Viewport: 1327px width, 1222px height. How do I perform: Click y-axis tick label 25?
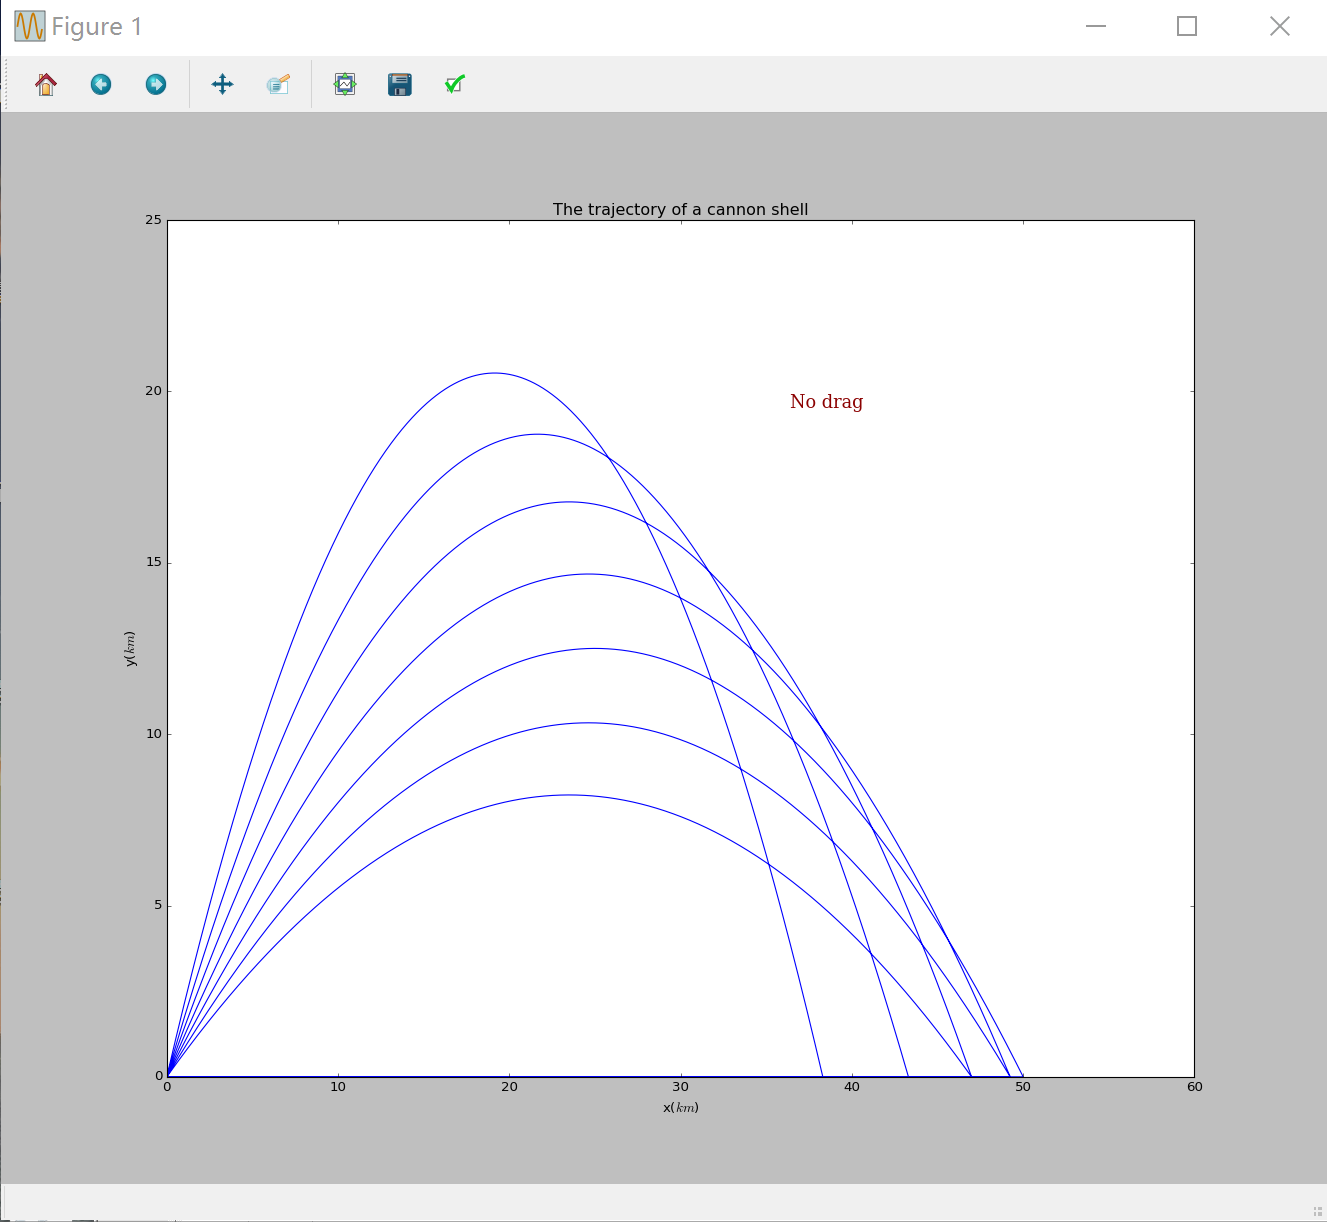point(154,220)
